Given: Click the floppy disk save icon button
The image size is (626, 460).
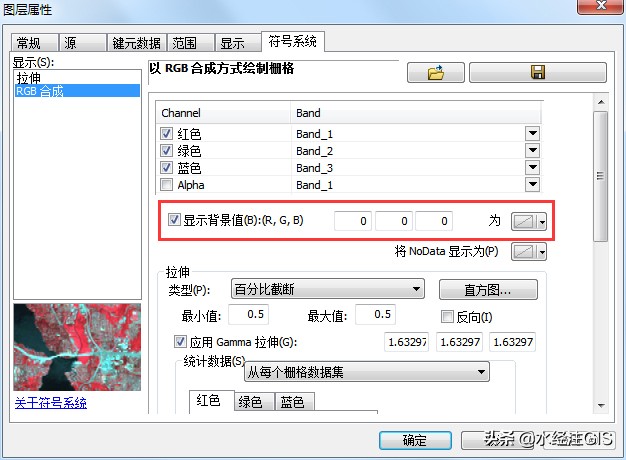Looking at the screenshot, I should coord(538,73).
